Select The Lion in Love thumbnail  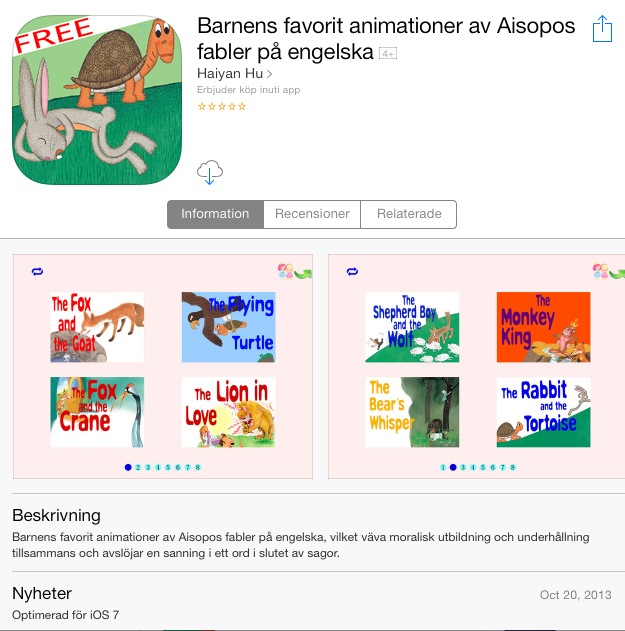(x=228, y=412)
